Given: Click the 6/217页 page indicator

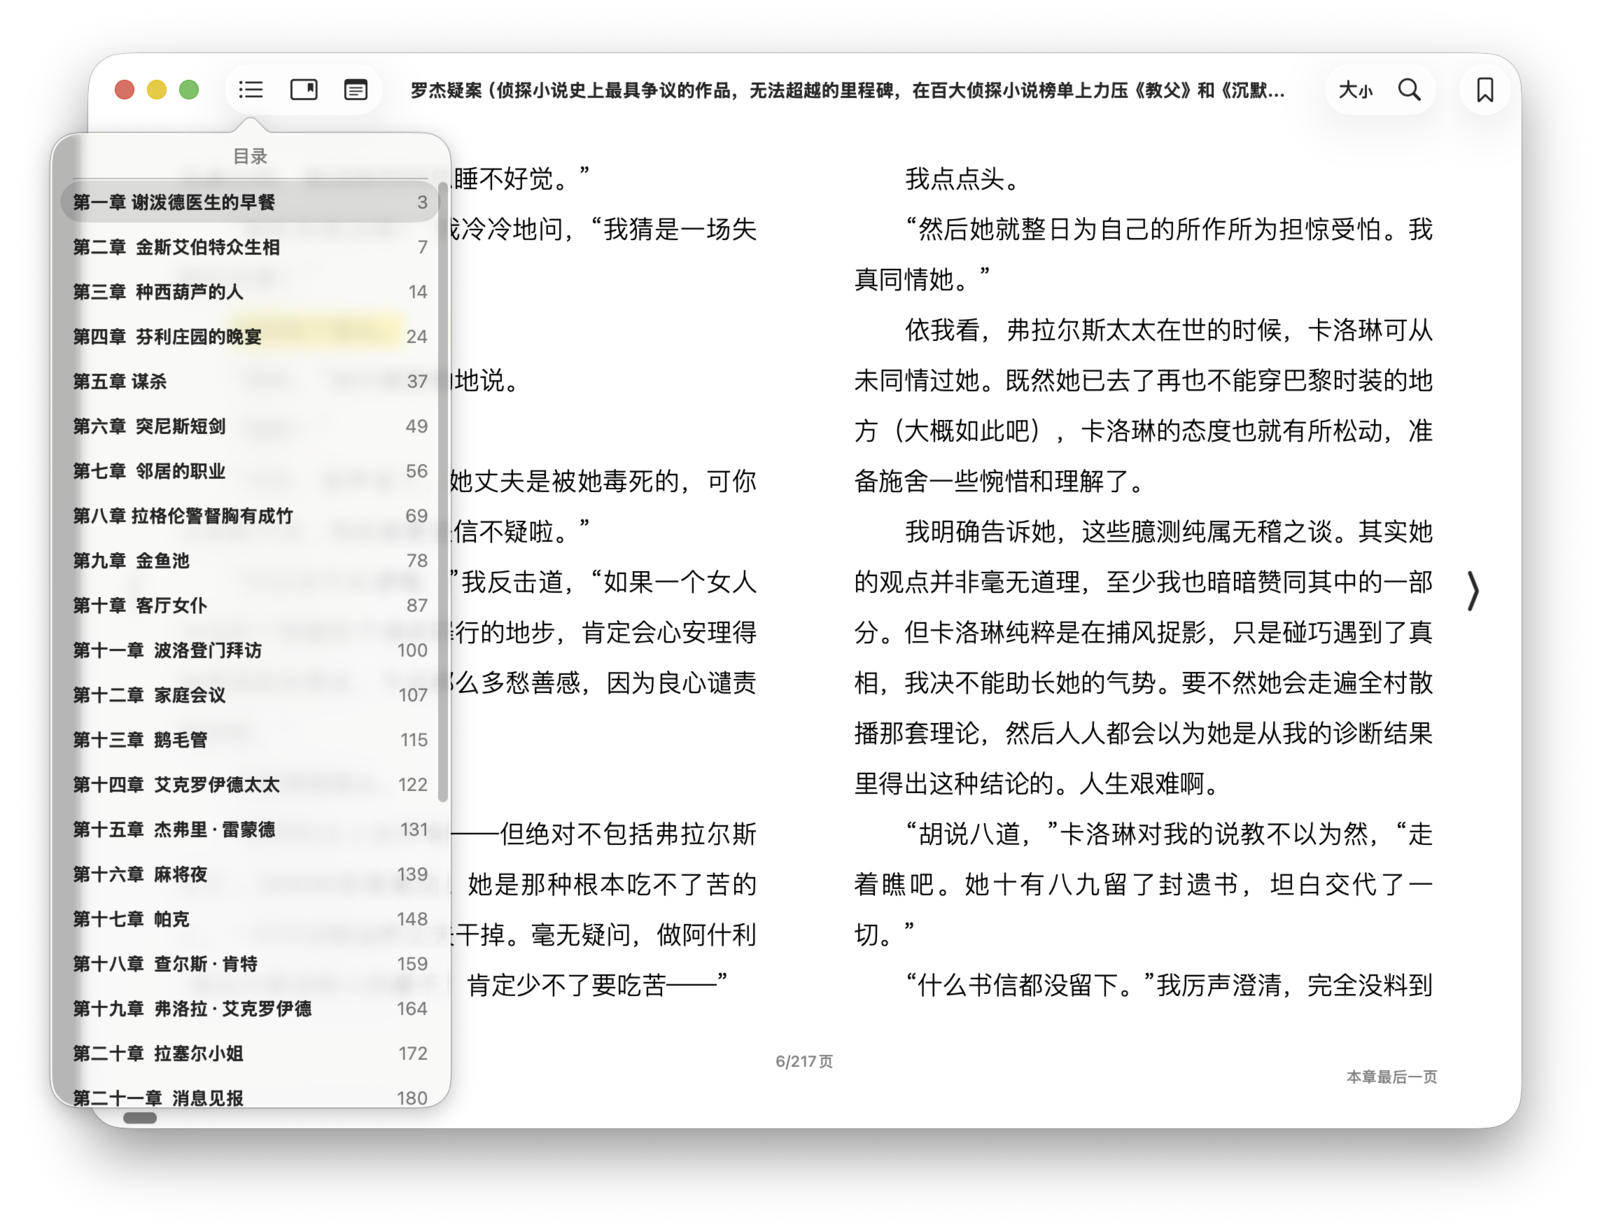Looking at the screenshot, I should tap(804, 1061).
